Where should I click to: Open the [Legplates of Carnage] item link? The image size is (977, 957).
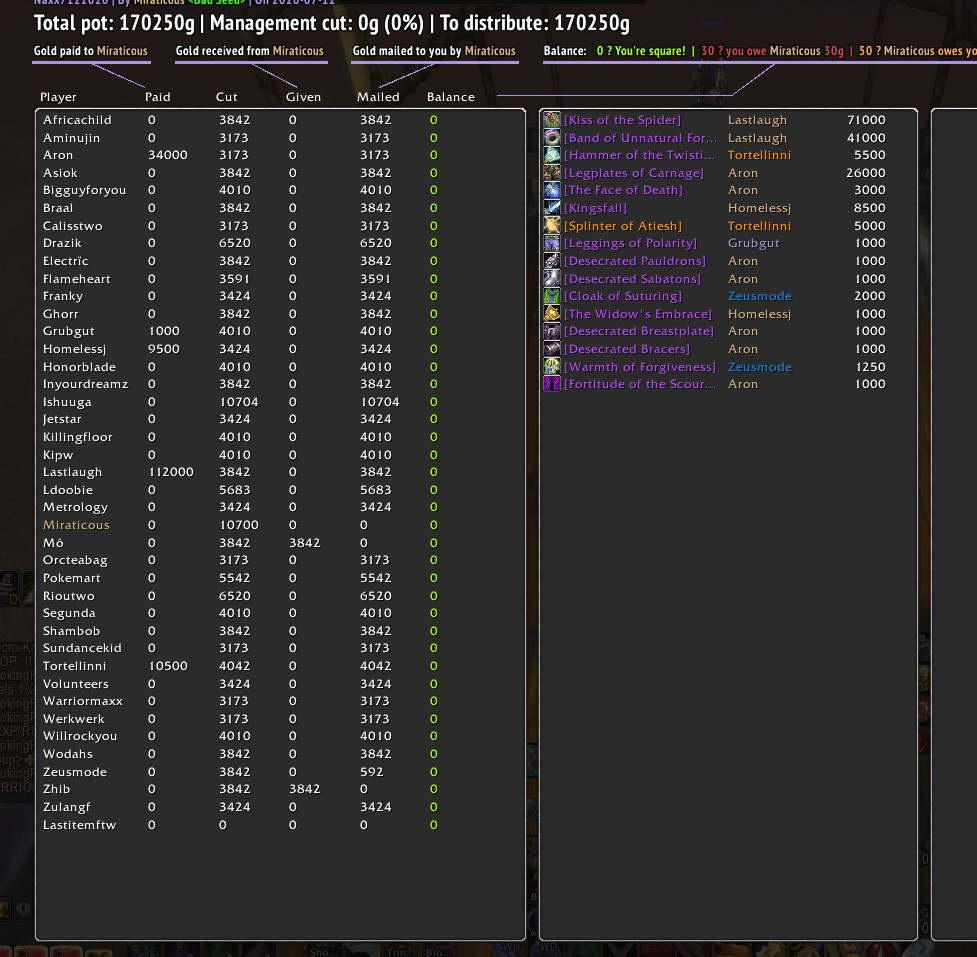pyautogui.click(x=634, y=173)
